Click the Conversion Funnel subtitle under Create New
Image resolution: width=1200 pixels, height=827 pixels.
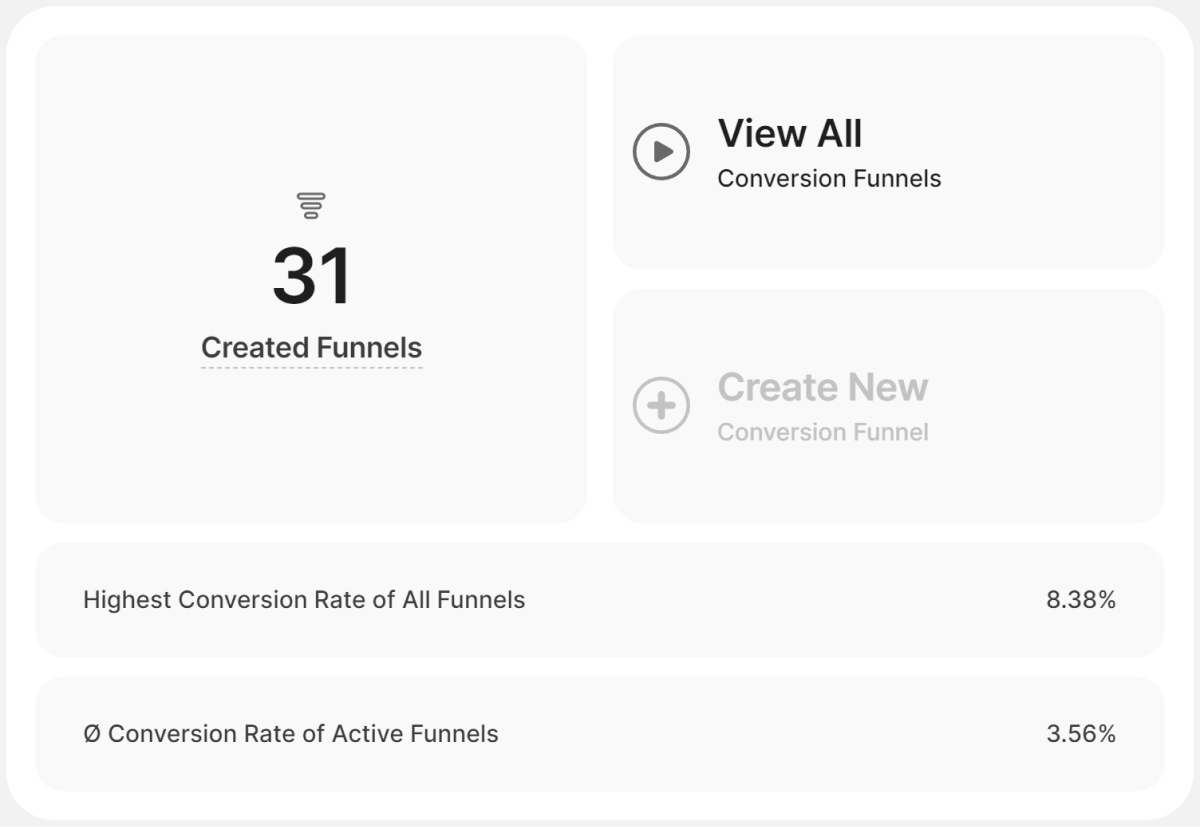click(822, 432)
